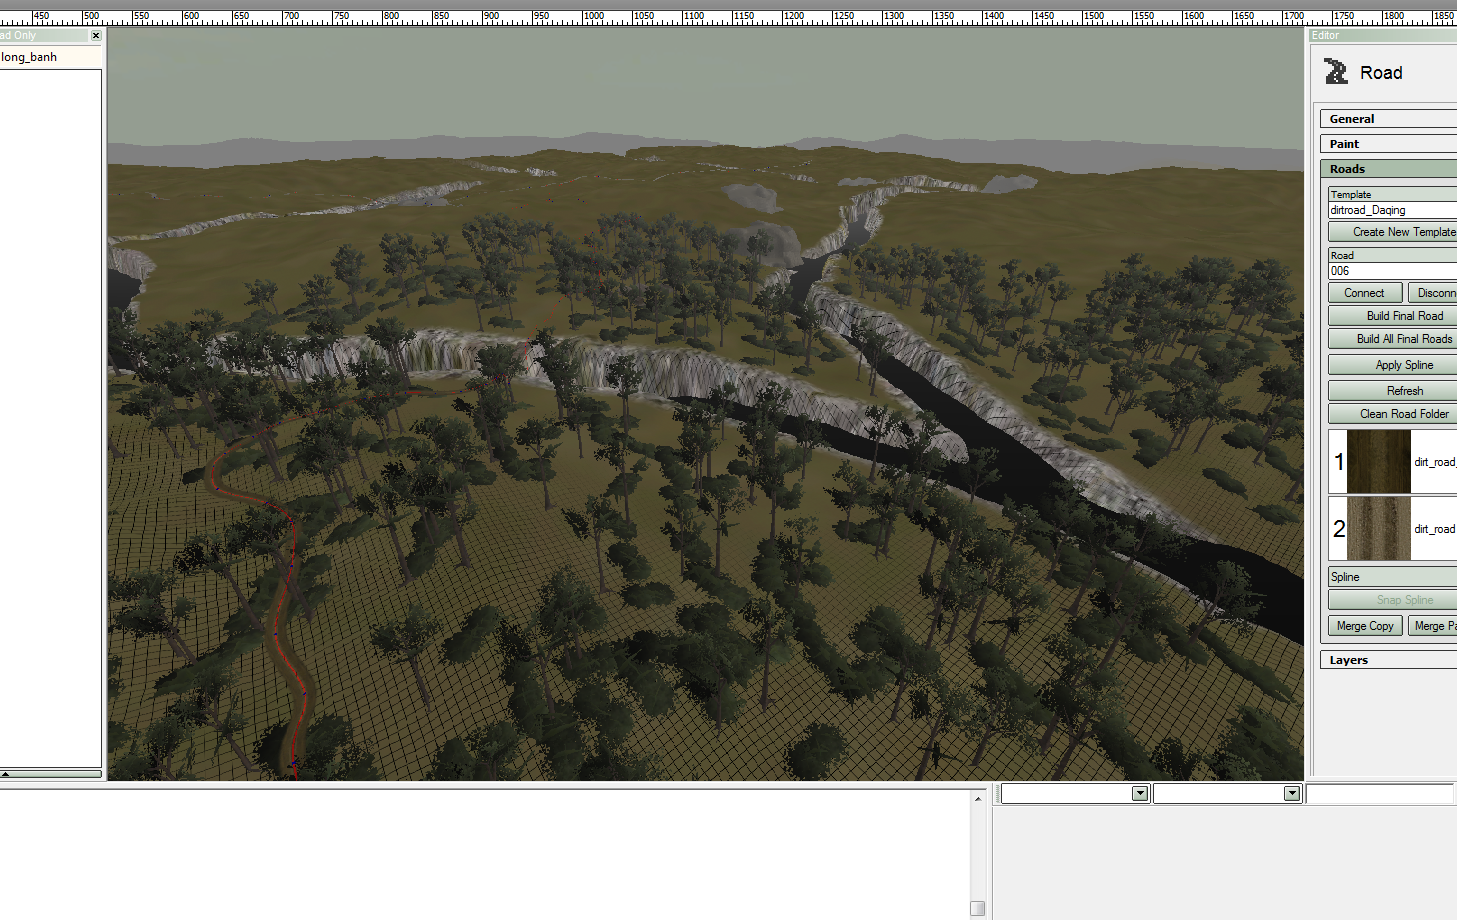Click the Apply Spline button

(1393, 365)
